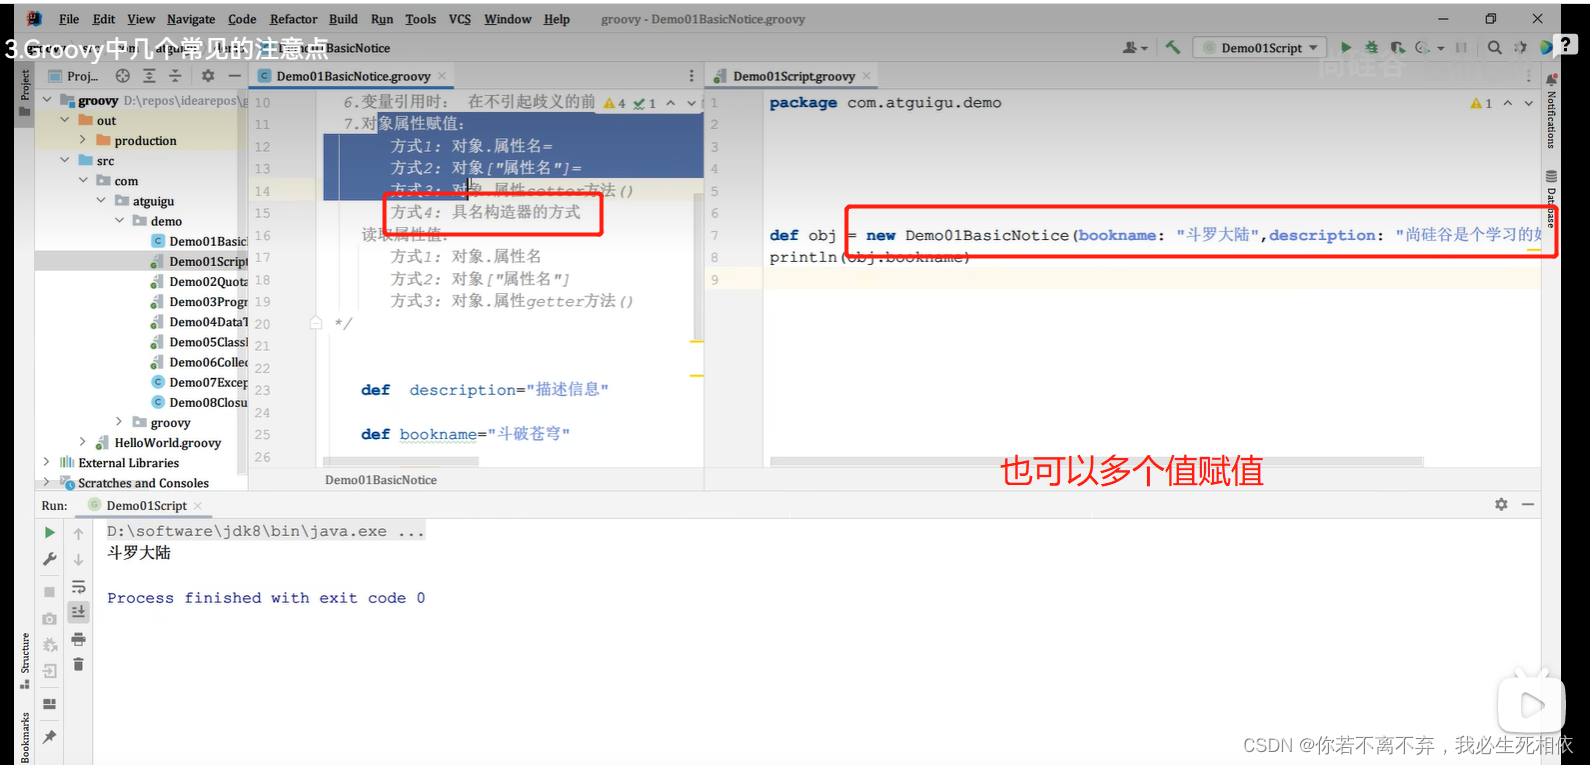Open the File menu
Viewport: 1590px width, 765px height.
click(x=69, y=19)
